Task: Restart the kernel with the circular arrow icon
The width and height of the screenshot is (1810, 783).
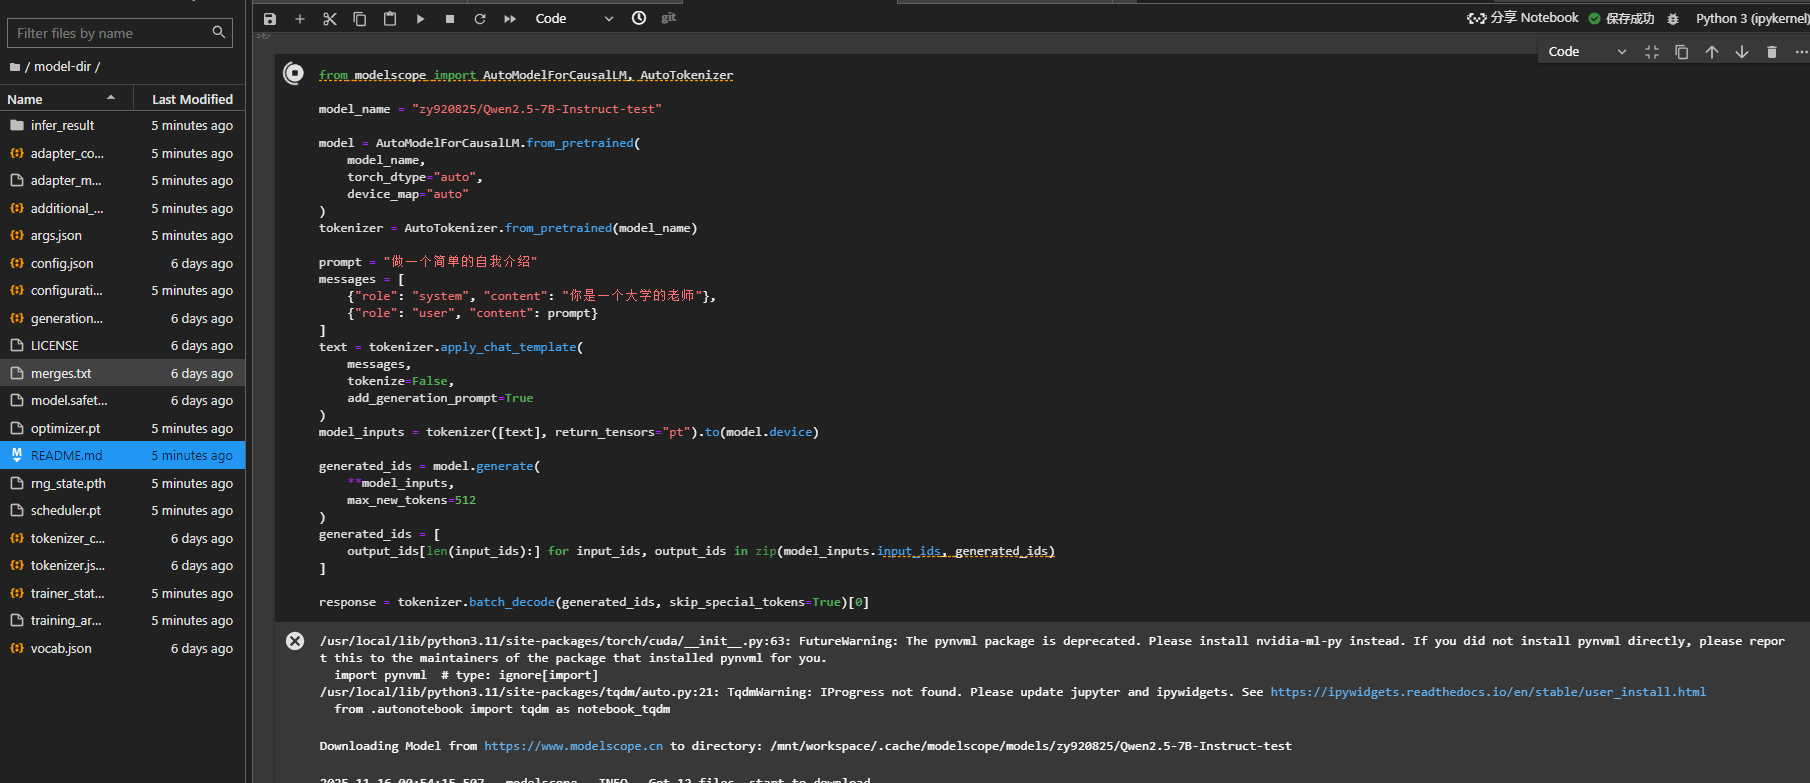Action: pyautogui.click(x=480, y=19)
